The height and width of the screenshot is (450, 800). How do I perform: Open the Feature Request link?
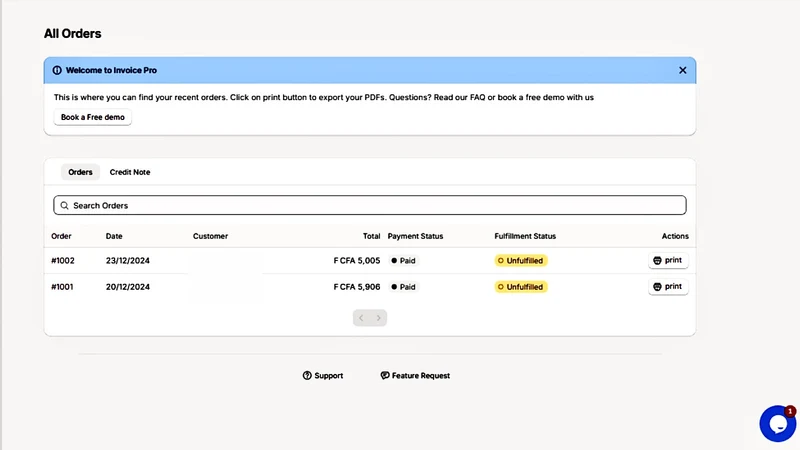pos(415,376)
